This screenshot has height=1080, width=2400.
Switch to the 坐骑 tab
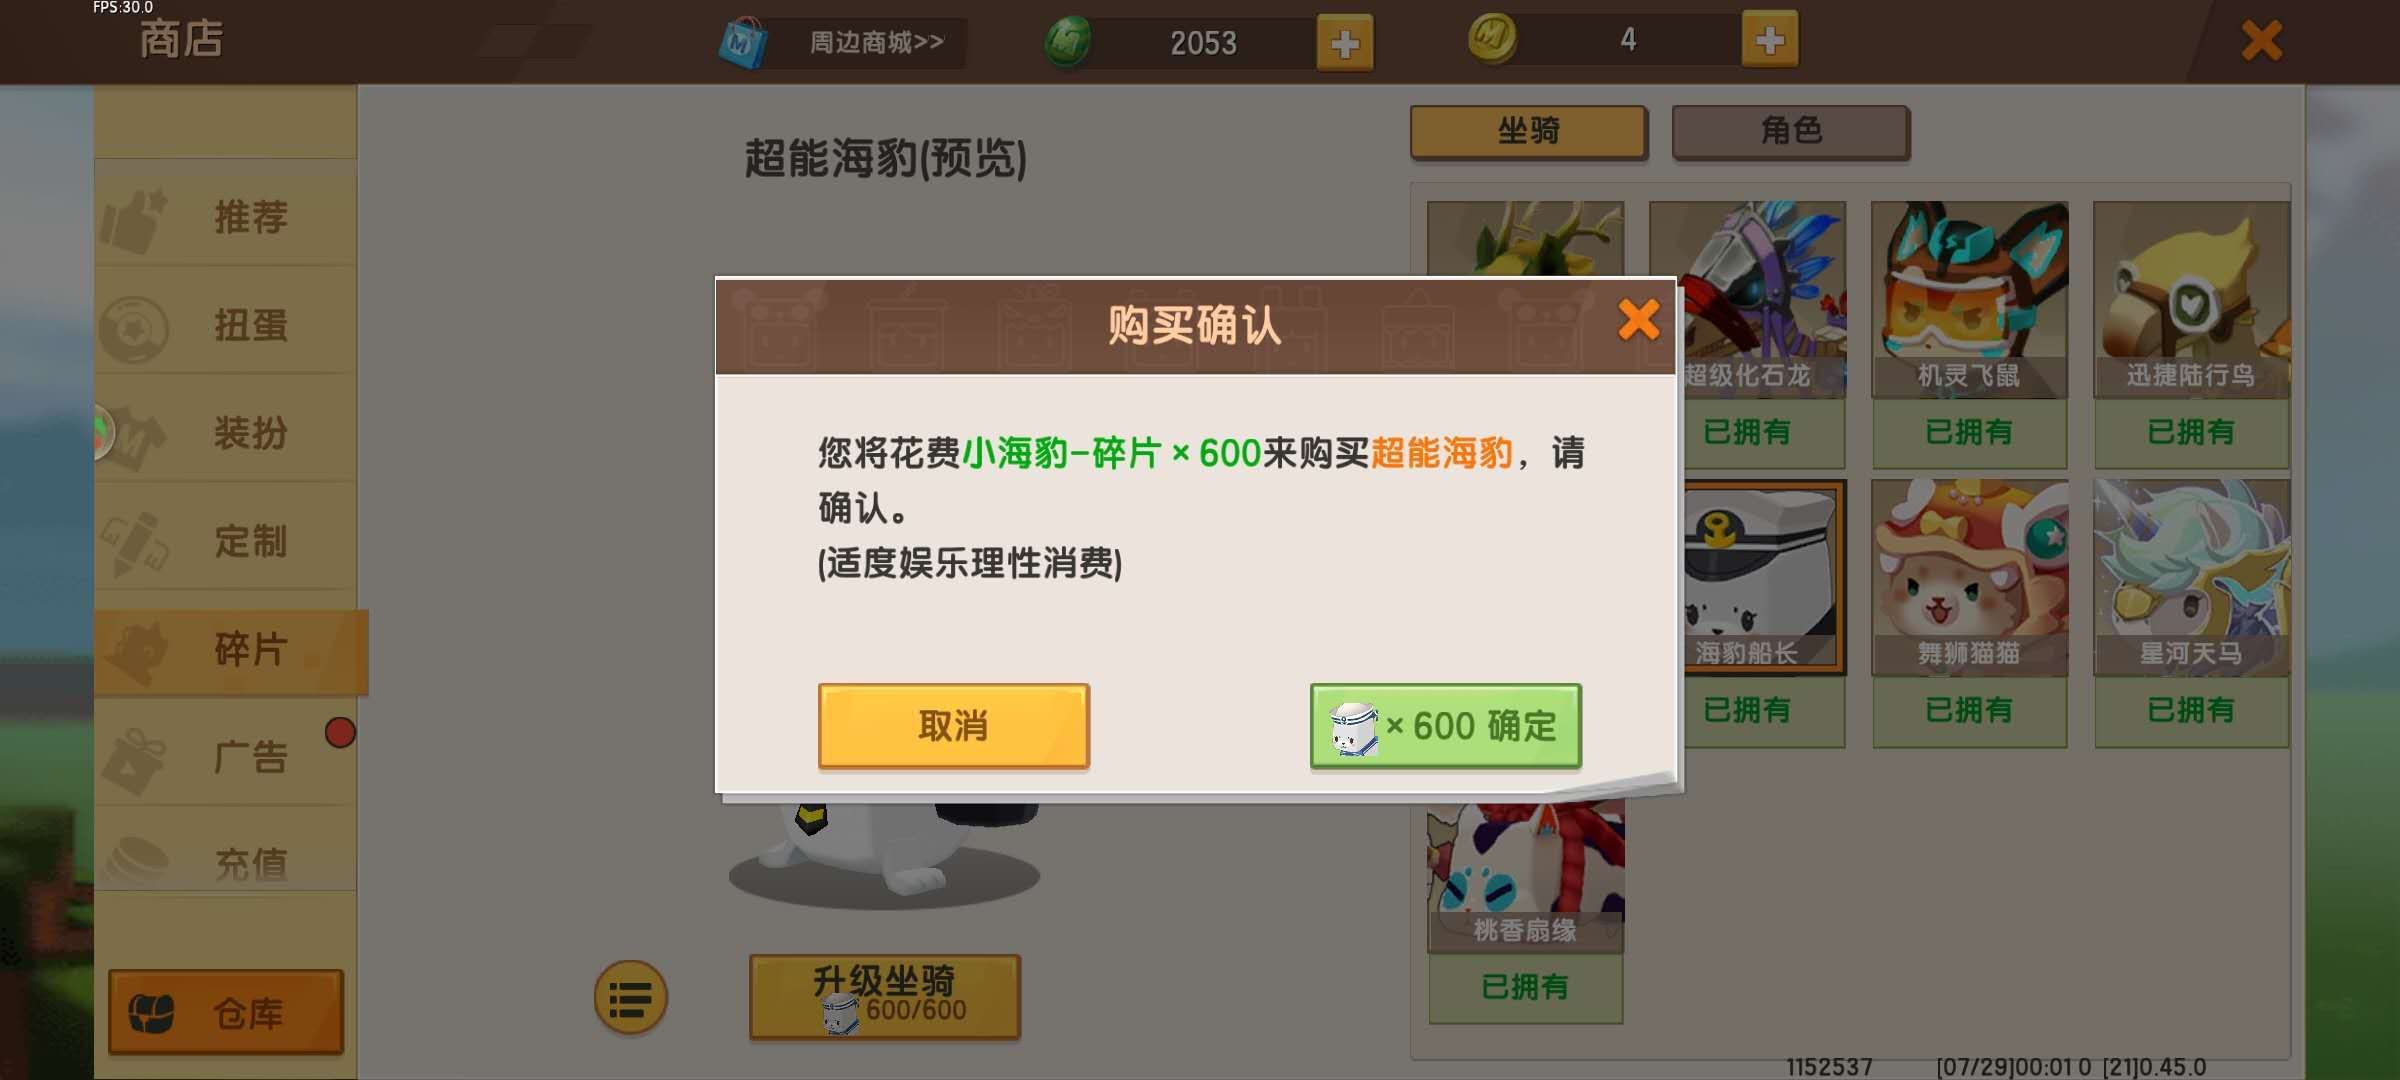pyautogui.click(x=1528, y=131)
